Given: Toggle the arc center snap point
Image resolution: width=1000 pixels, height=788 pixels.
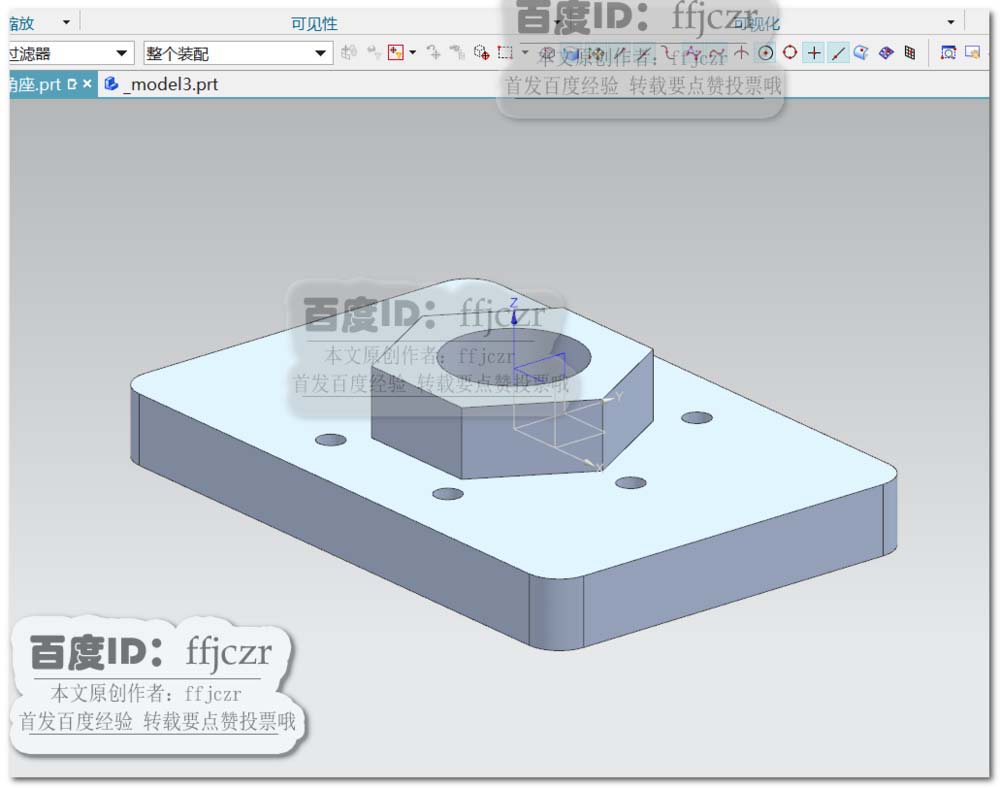Looking at the screenshot, I should (766, 53).
